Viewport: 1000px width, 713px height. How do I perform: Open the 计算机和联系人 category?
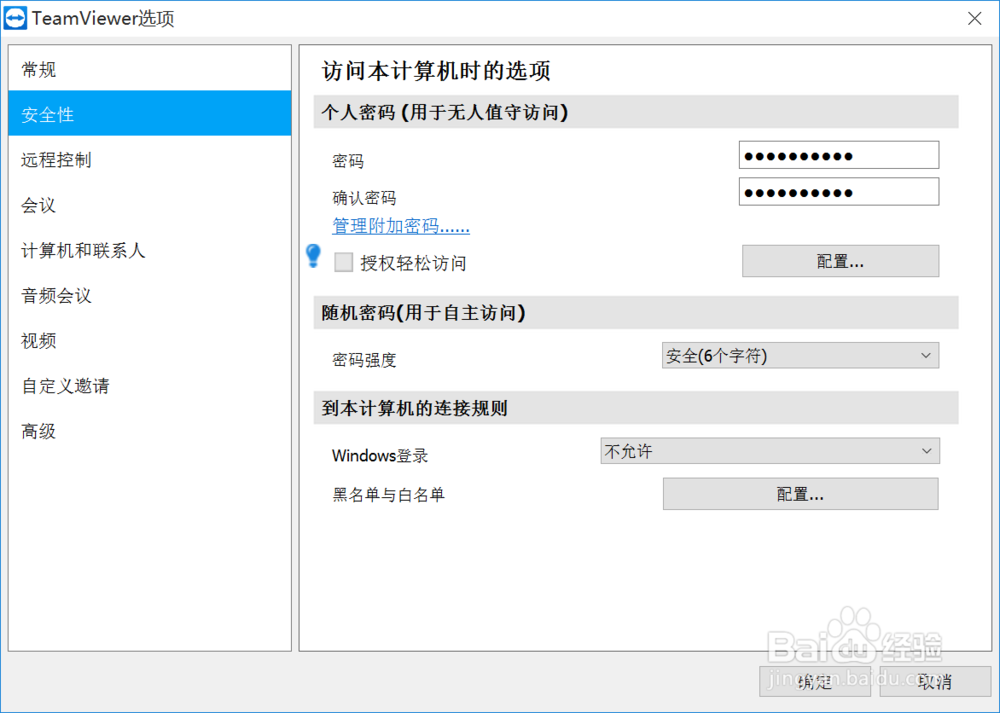(x=150, y=250)
